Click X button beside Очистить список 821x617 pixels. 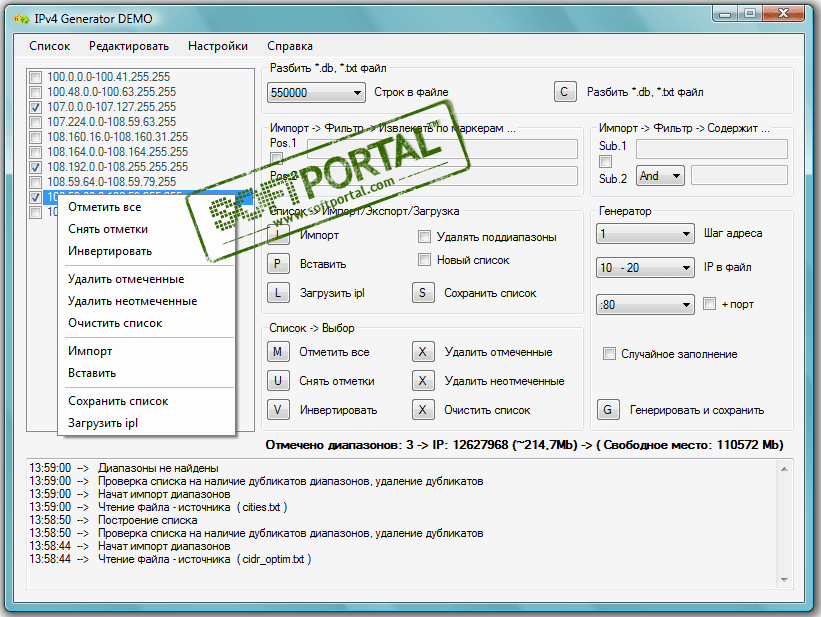click(423, 410)
